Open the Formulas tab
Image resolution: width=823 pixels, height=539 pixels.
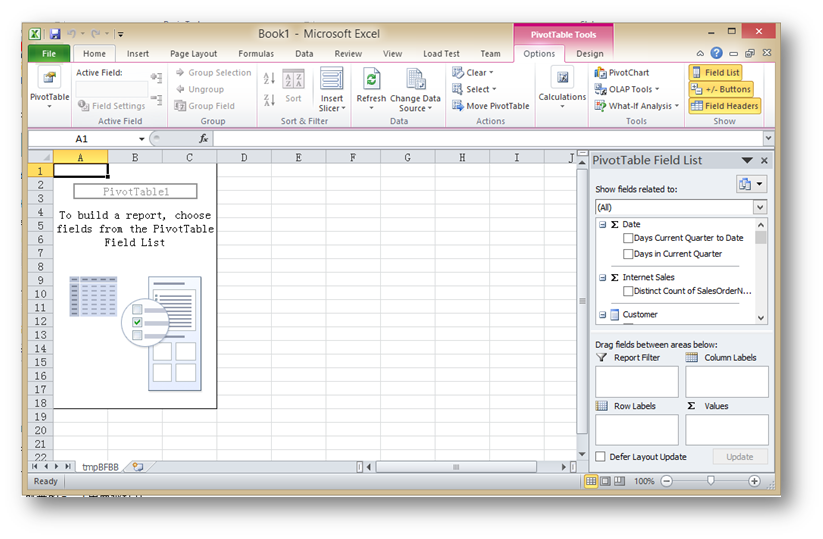pyautogui.click(x=256, y=54)
